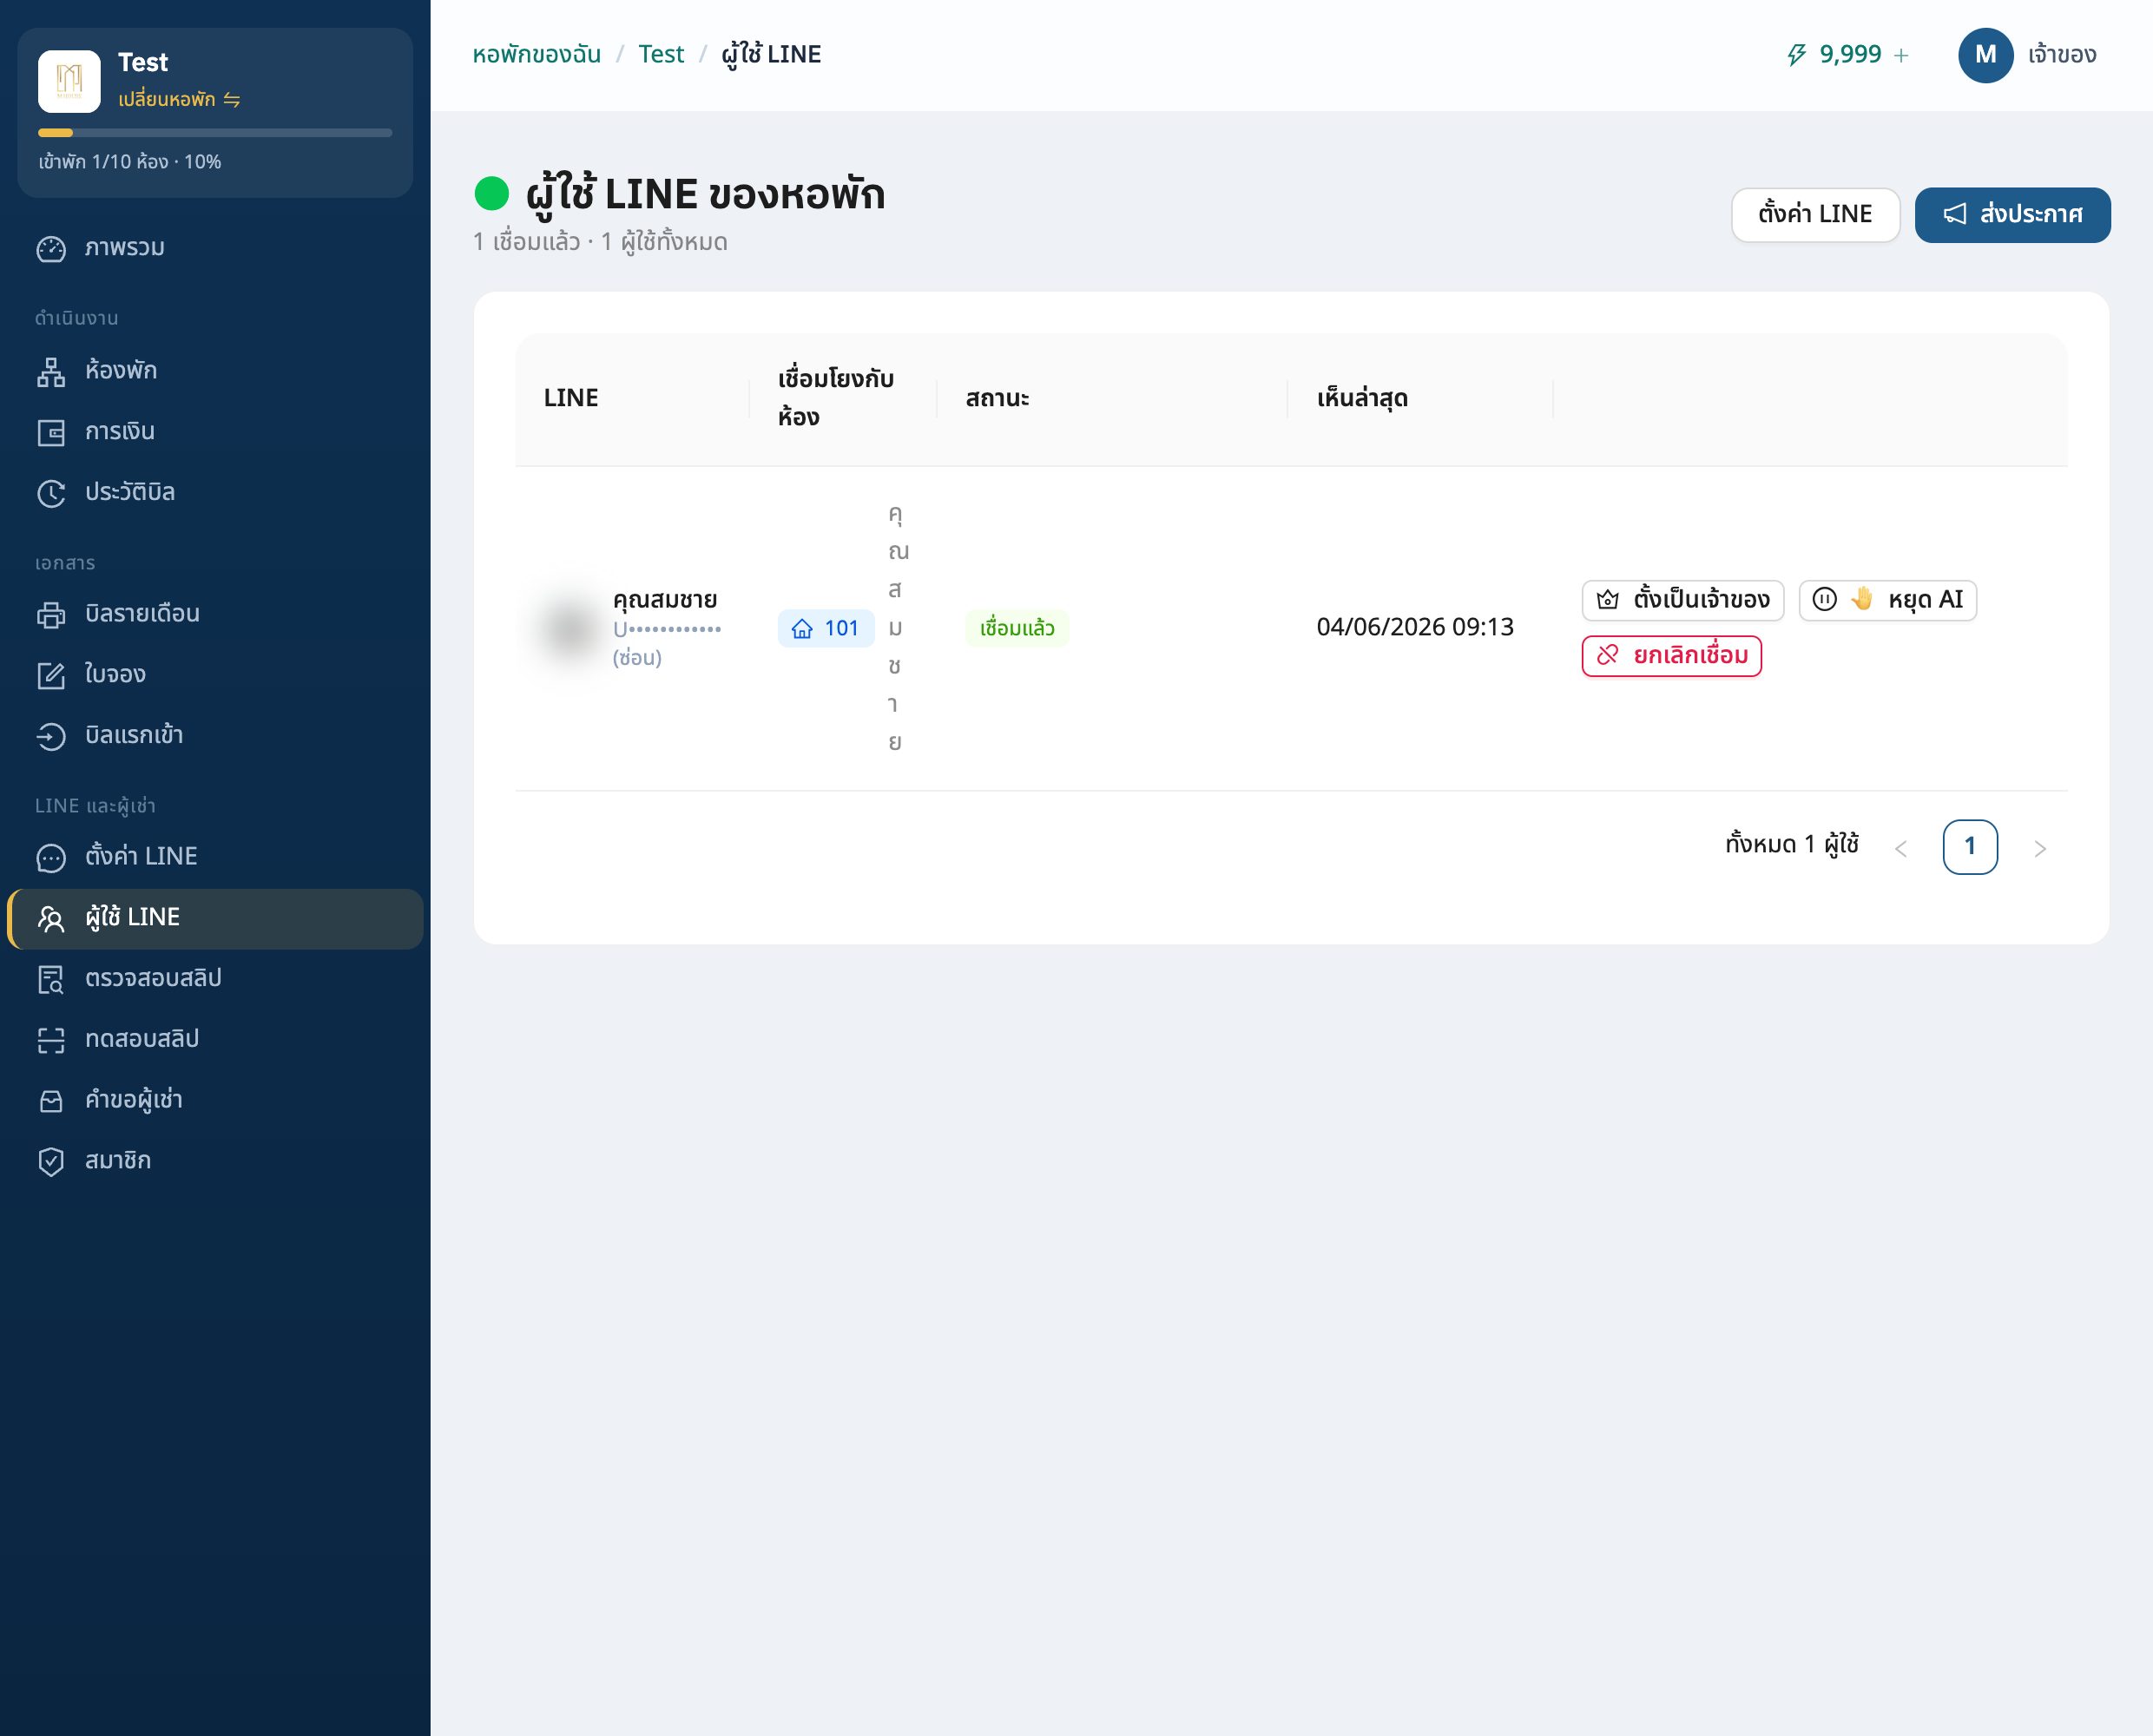Switch dormitory via เปลี่ยนหอพัก
This screenshot has height=1736, width=2153.
pyautogui.click(x=179, y=99)
